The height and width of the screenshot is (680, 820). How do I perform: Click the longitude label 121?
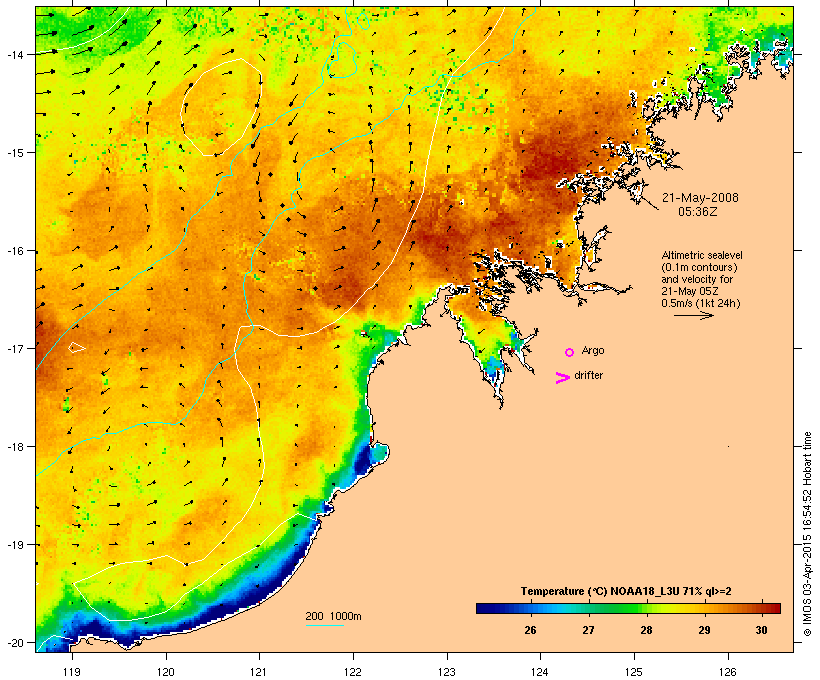(259, 672)
